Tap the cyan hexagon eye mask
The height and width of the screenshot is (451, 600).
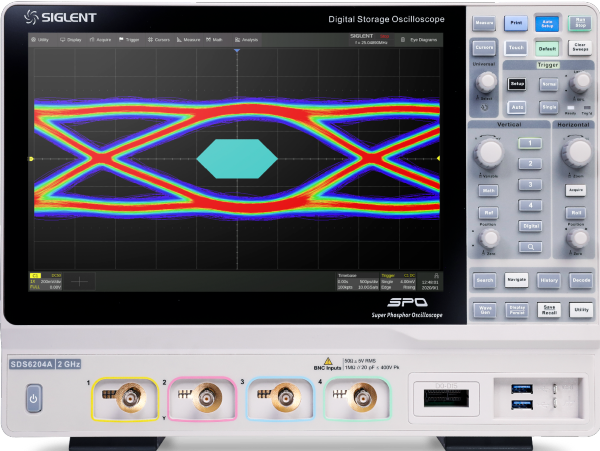[236, 159]
